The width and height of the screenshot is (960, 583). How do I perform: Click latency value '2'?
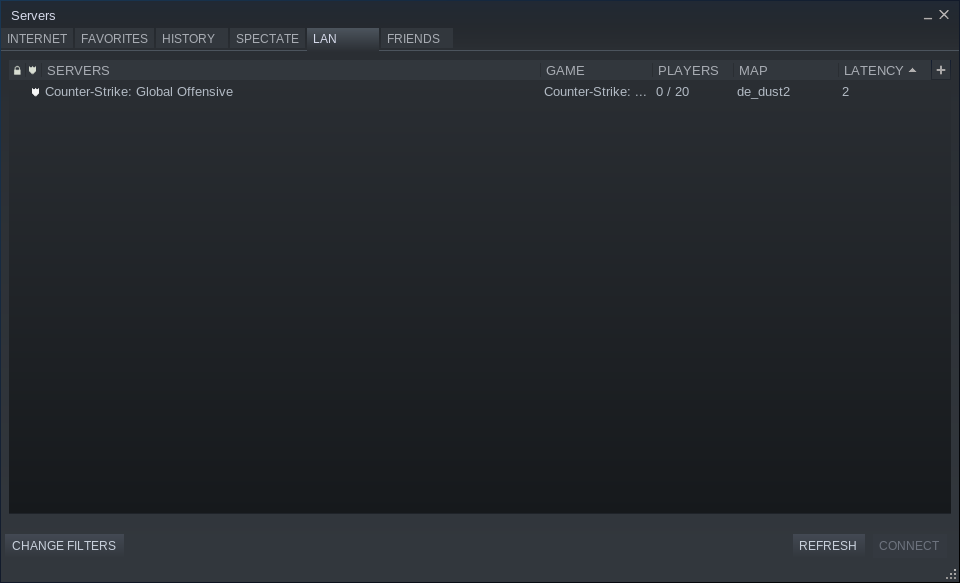(846, 92)
